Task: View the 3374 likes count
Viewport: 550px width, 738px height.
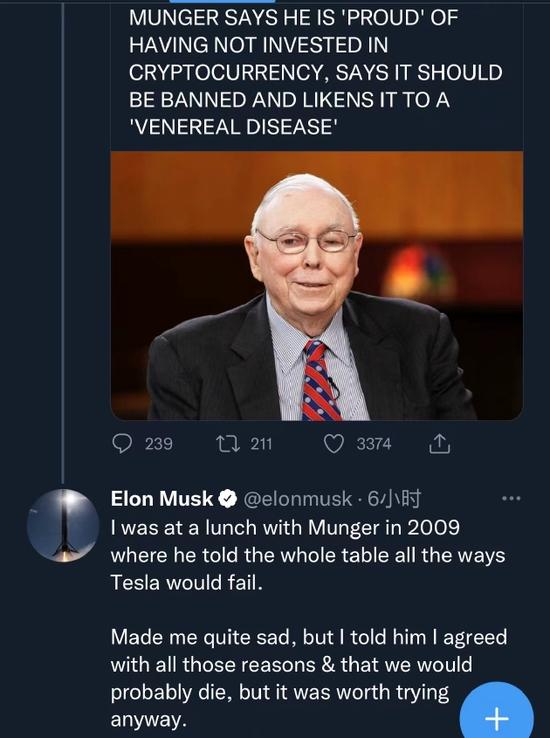Action: [x=374, y=444]
